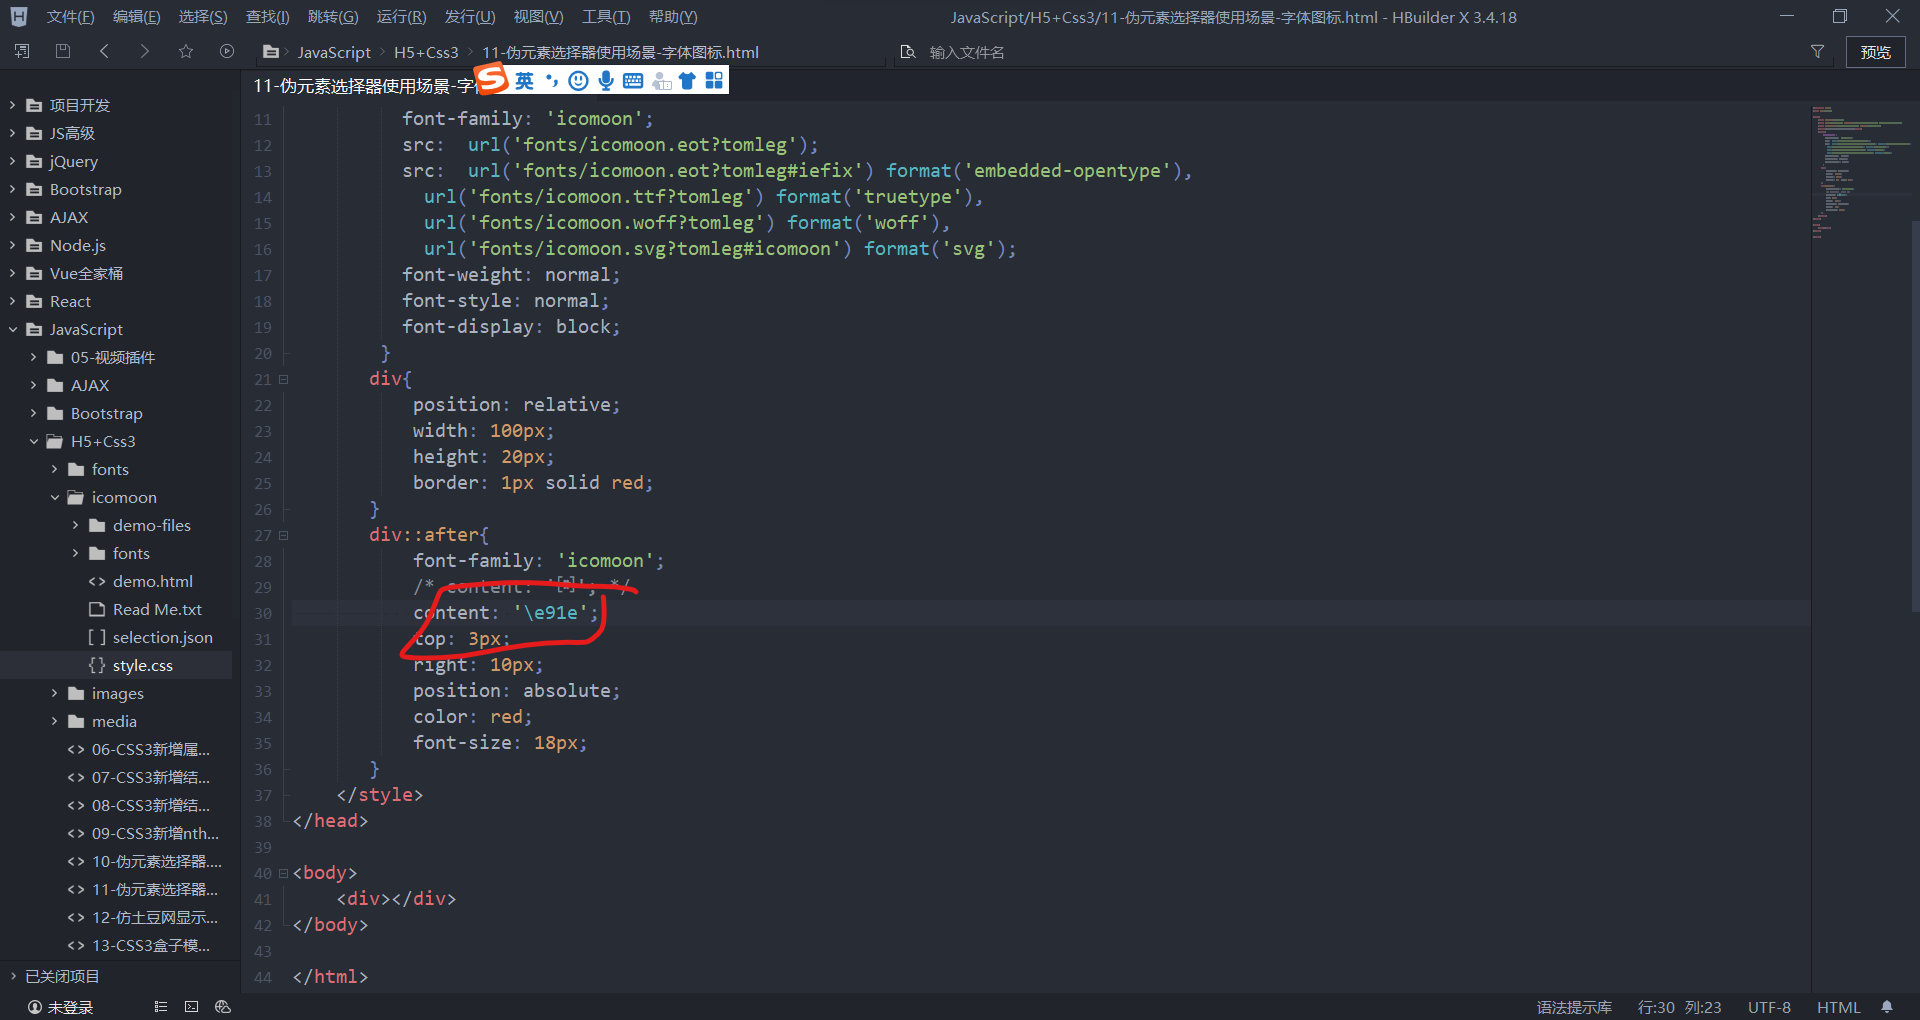
Task: Click the Run/preview play icon in toolbar
Action: click(x=226, y=51)
